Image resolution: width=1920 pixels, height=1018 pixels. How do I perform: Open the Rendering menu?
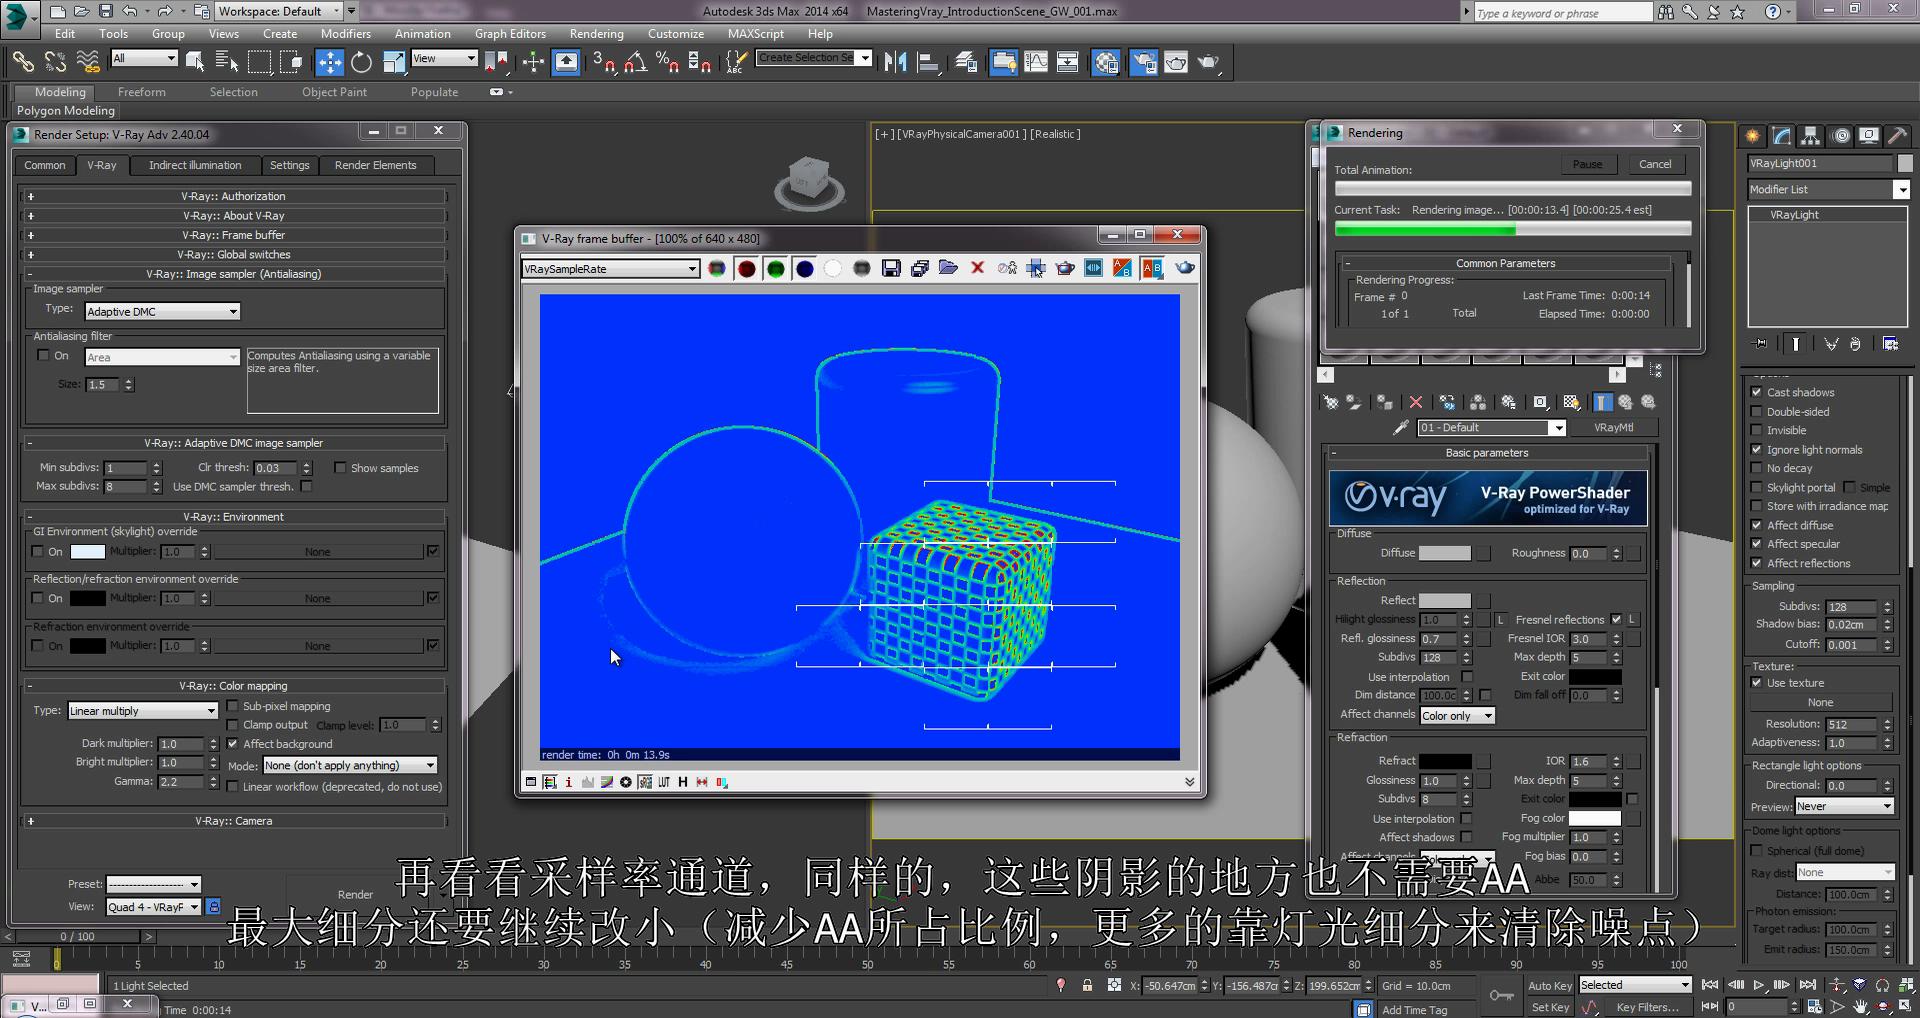(596, 33)
